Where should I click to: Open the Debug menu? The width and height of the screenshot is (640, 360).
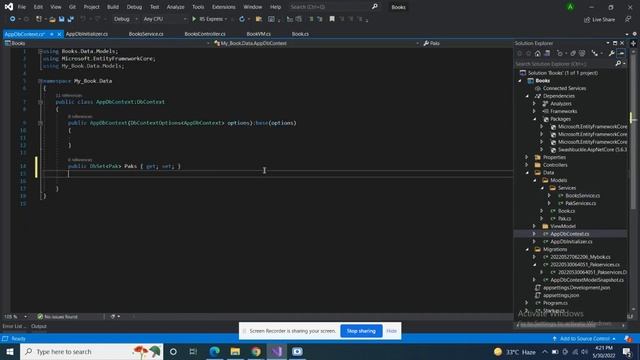tap(134, 7)
